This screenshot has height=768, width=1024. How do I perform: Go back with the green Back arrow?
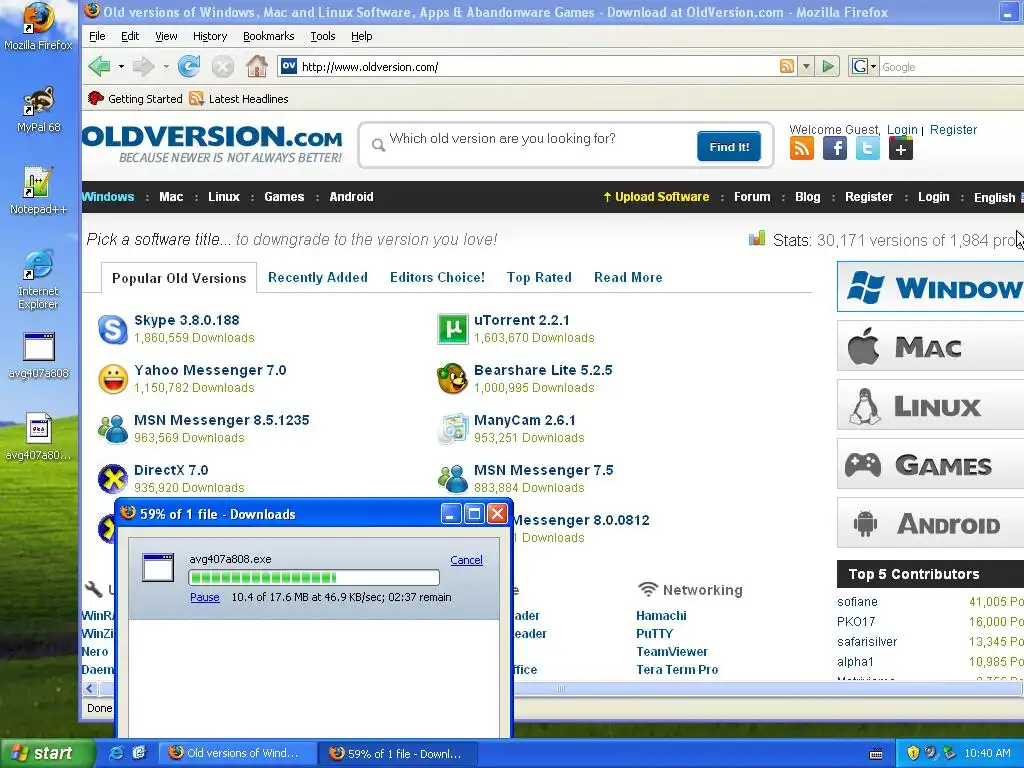(x=99, y=66)
